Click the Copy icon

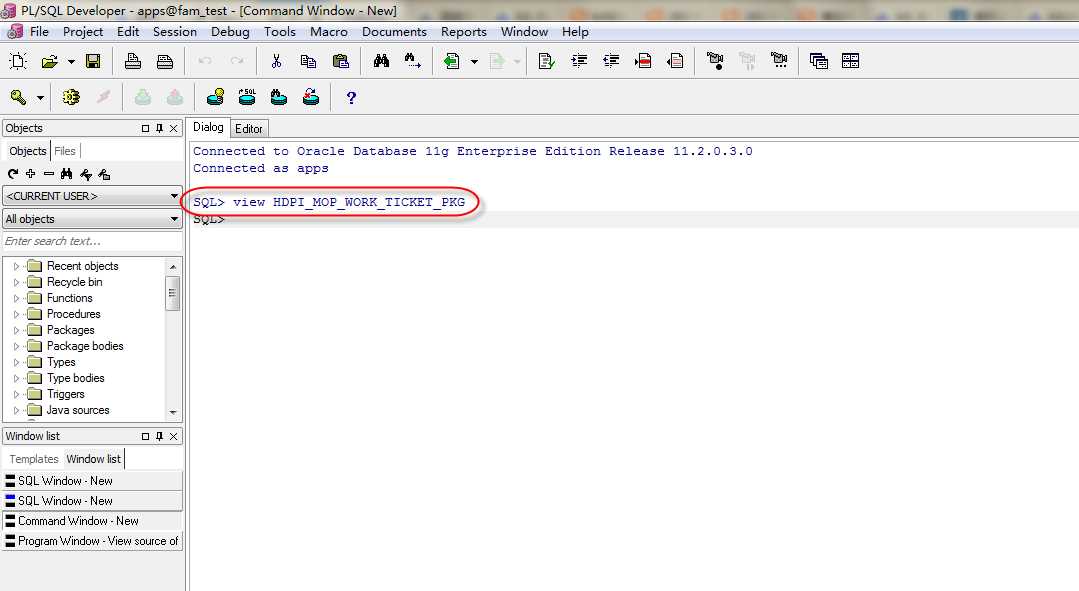coord(308,61)
